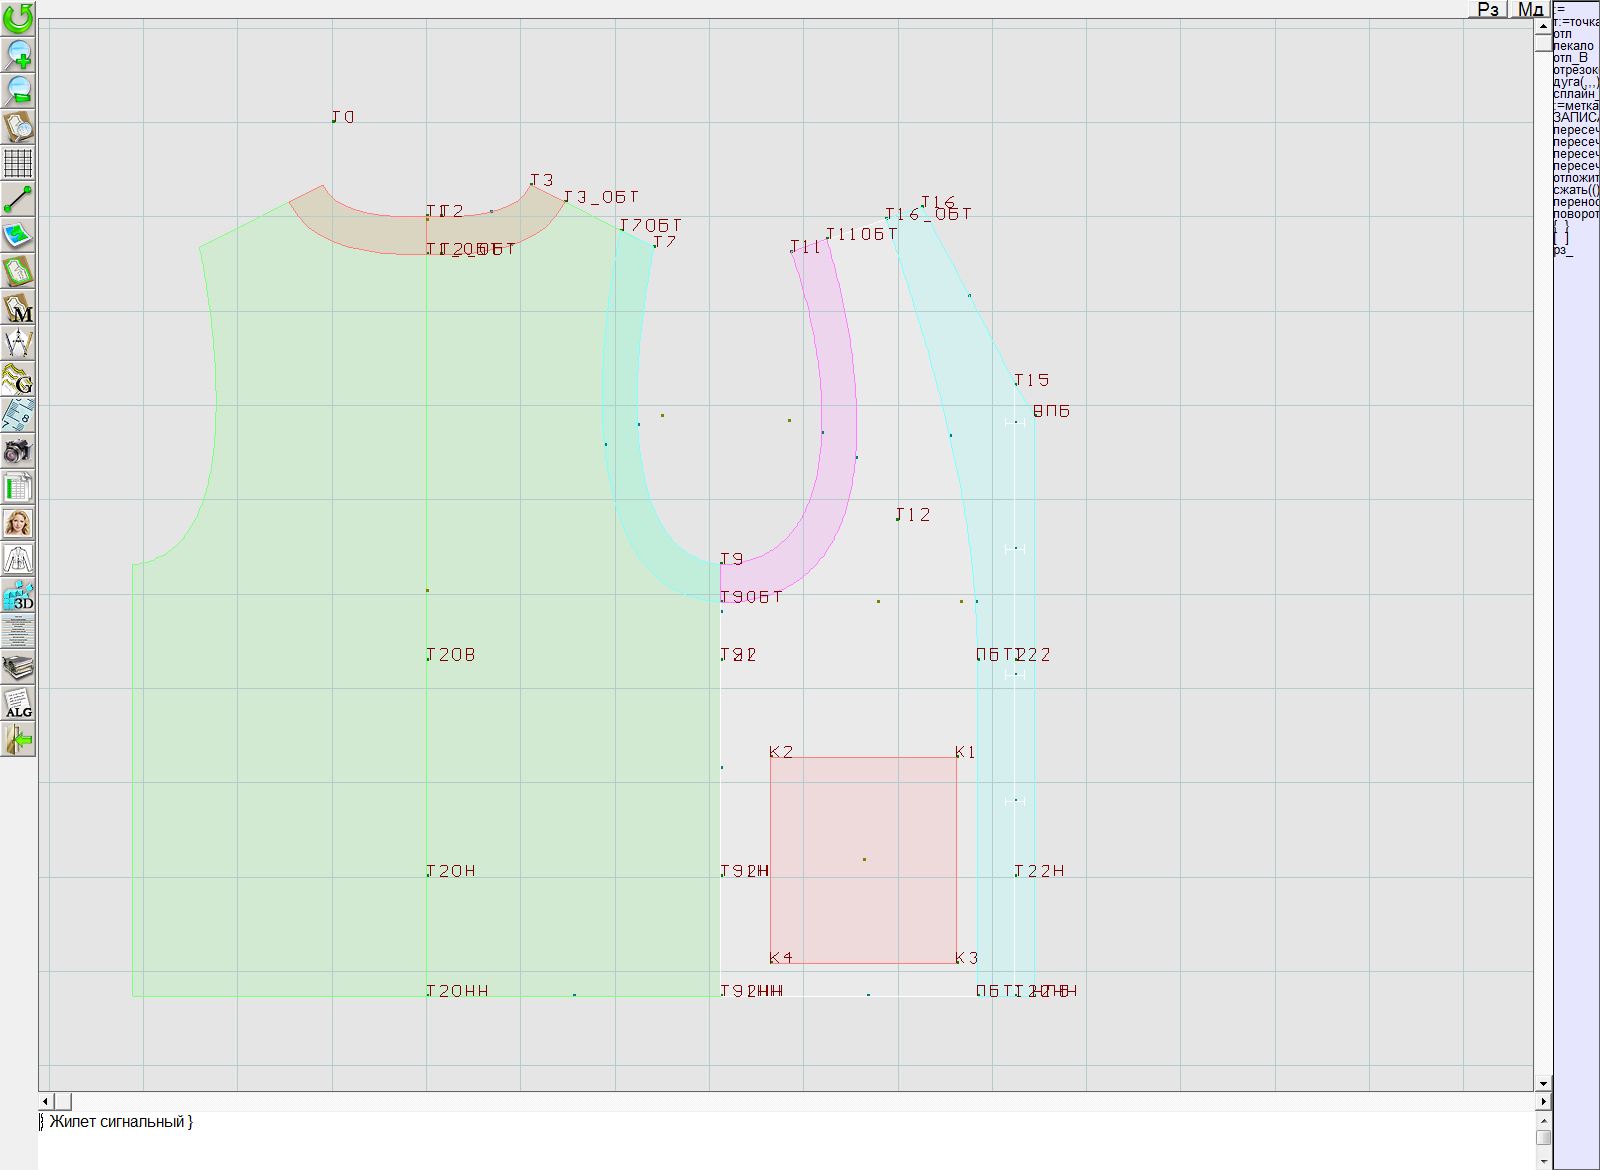Open the ALG algorithm document icon

click(18, 704)
